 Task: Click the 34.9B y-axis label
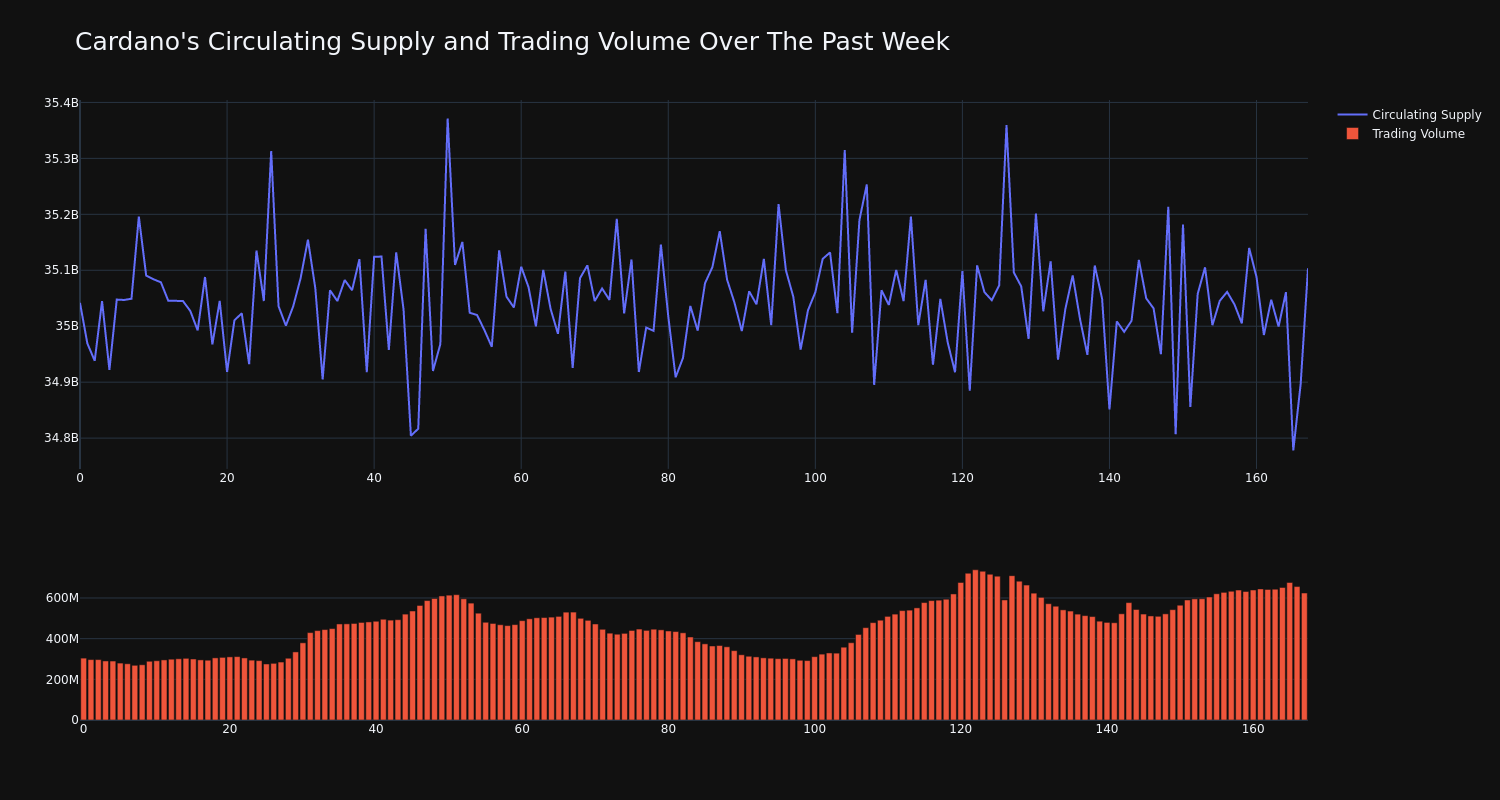[x=61, y=382]
